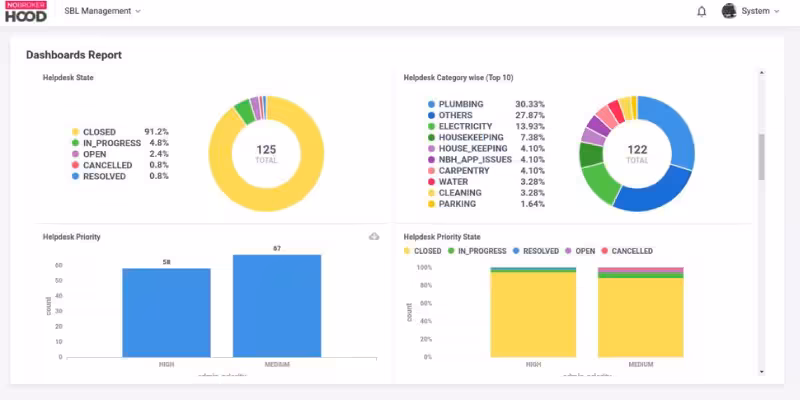Toggle CANCELLED in Priority State legend

tap(627, 251)
